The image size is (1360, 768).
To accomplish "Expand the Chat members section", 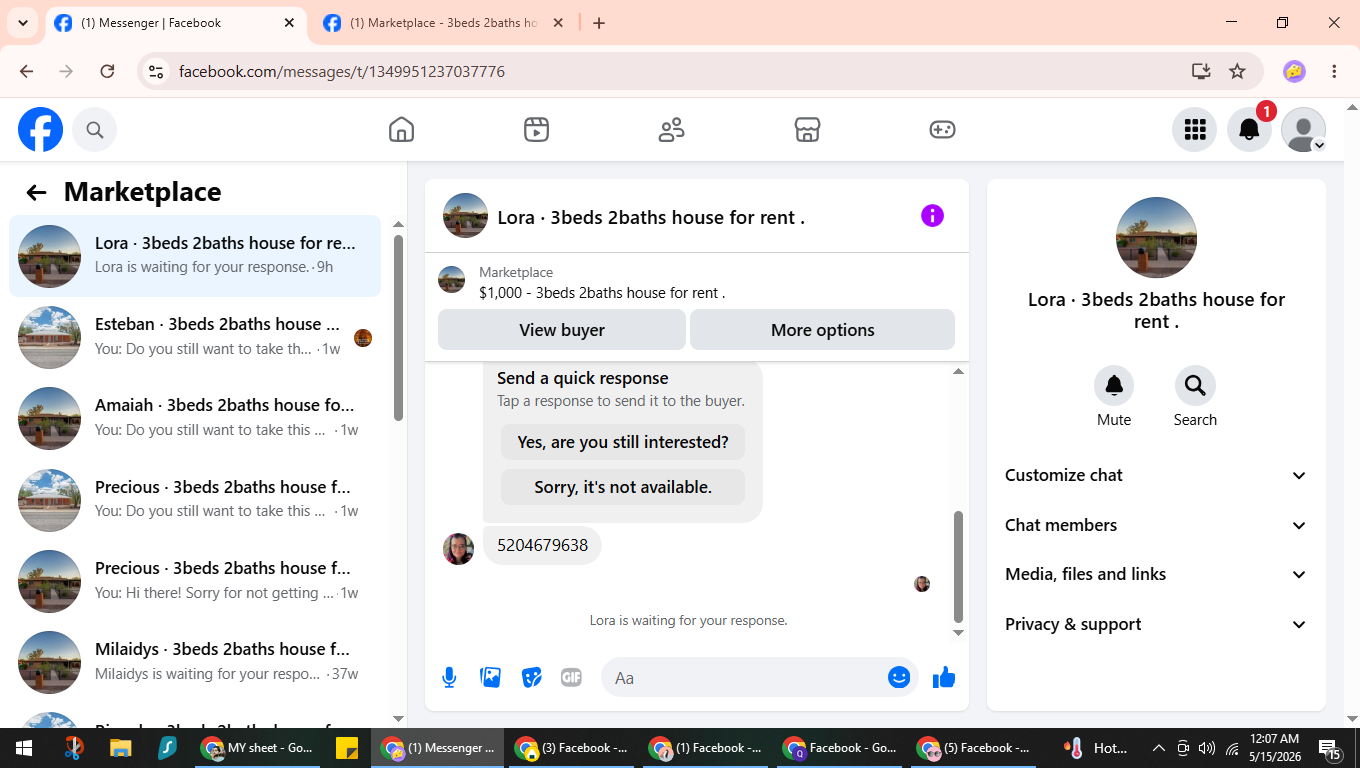I will [x=1156, y=525].
